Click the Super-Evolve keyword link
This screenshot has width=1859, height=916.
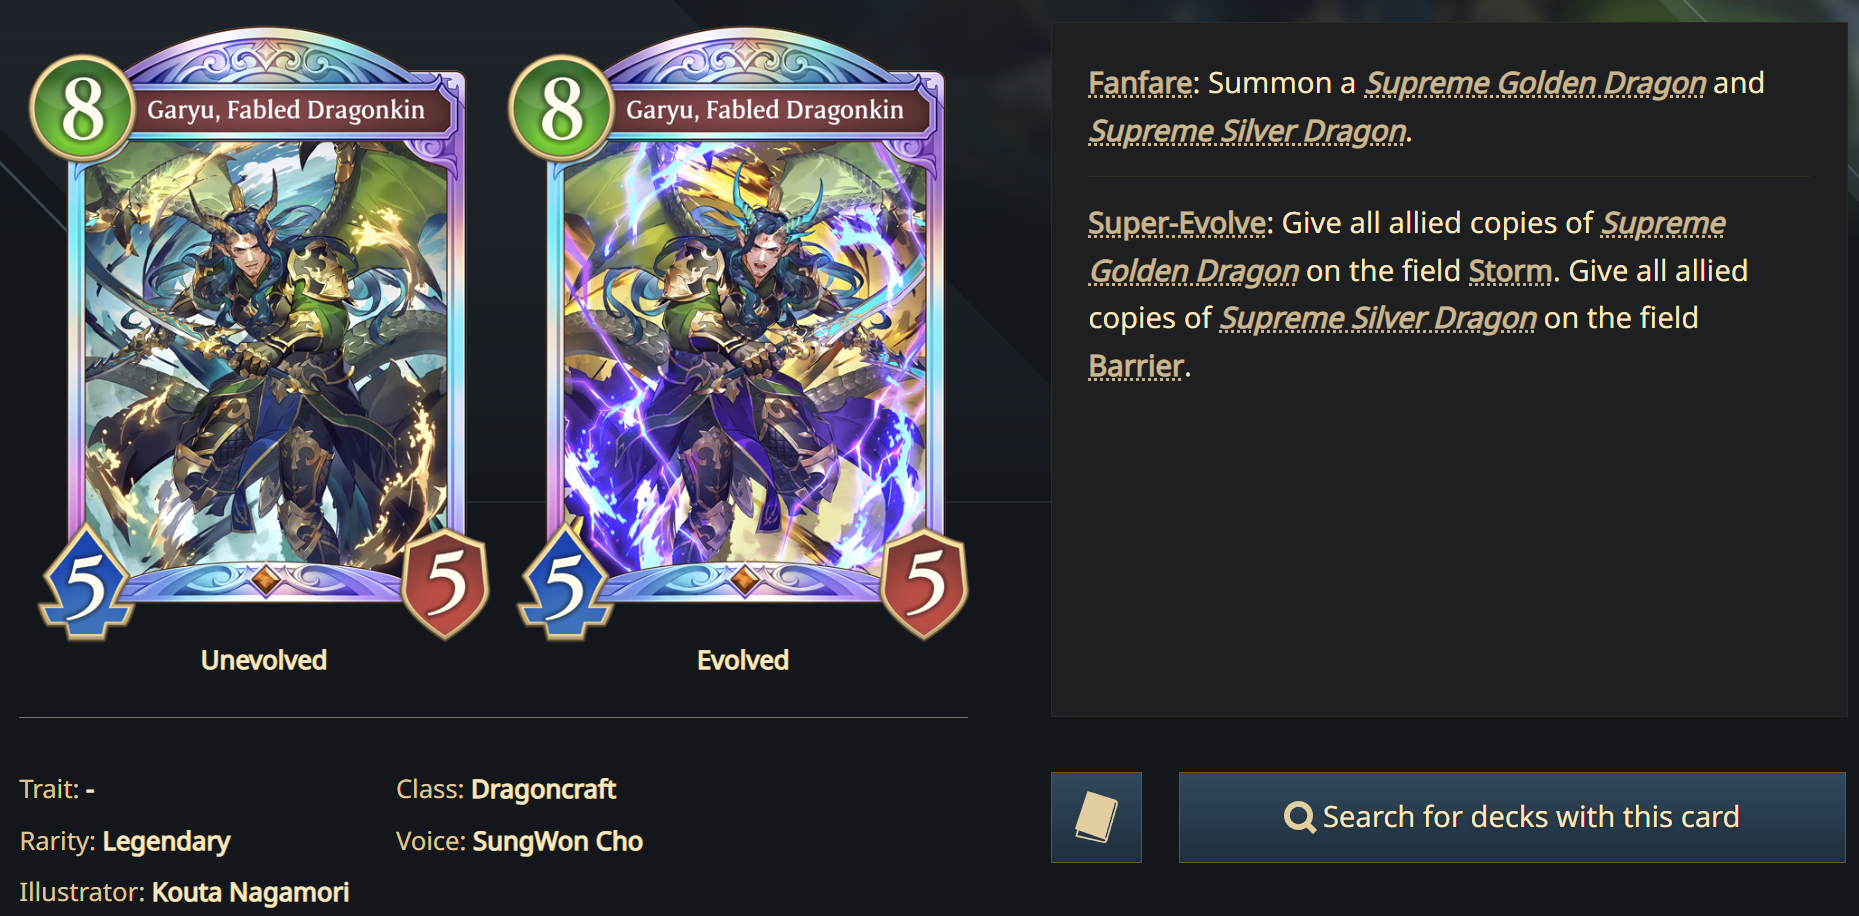(1177, 223)
